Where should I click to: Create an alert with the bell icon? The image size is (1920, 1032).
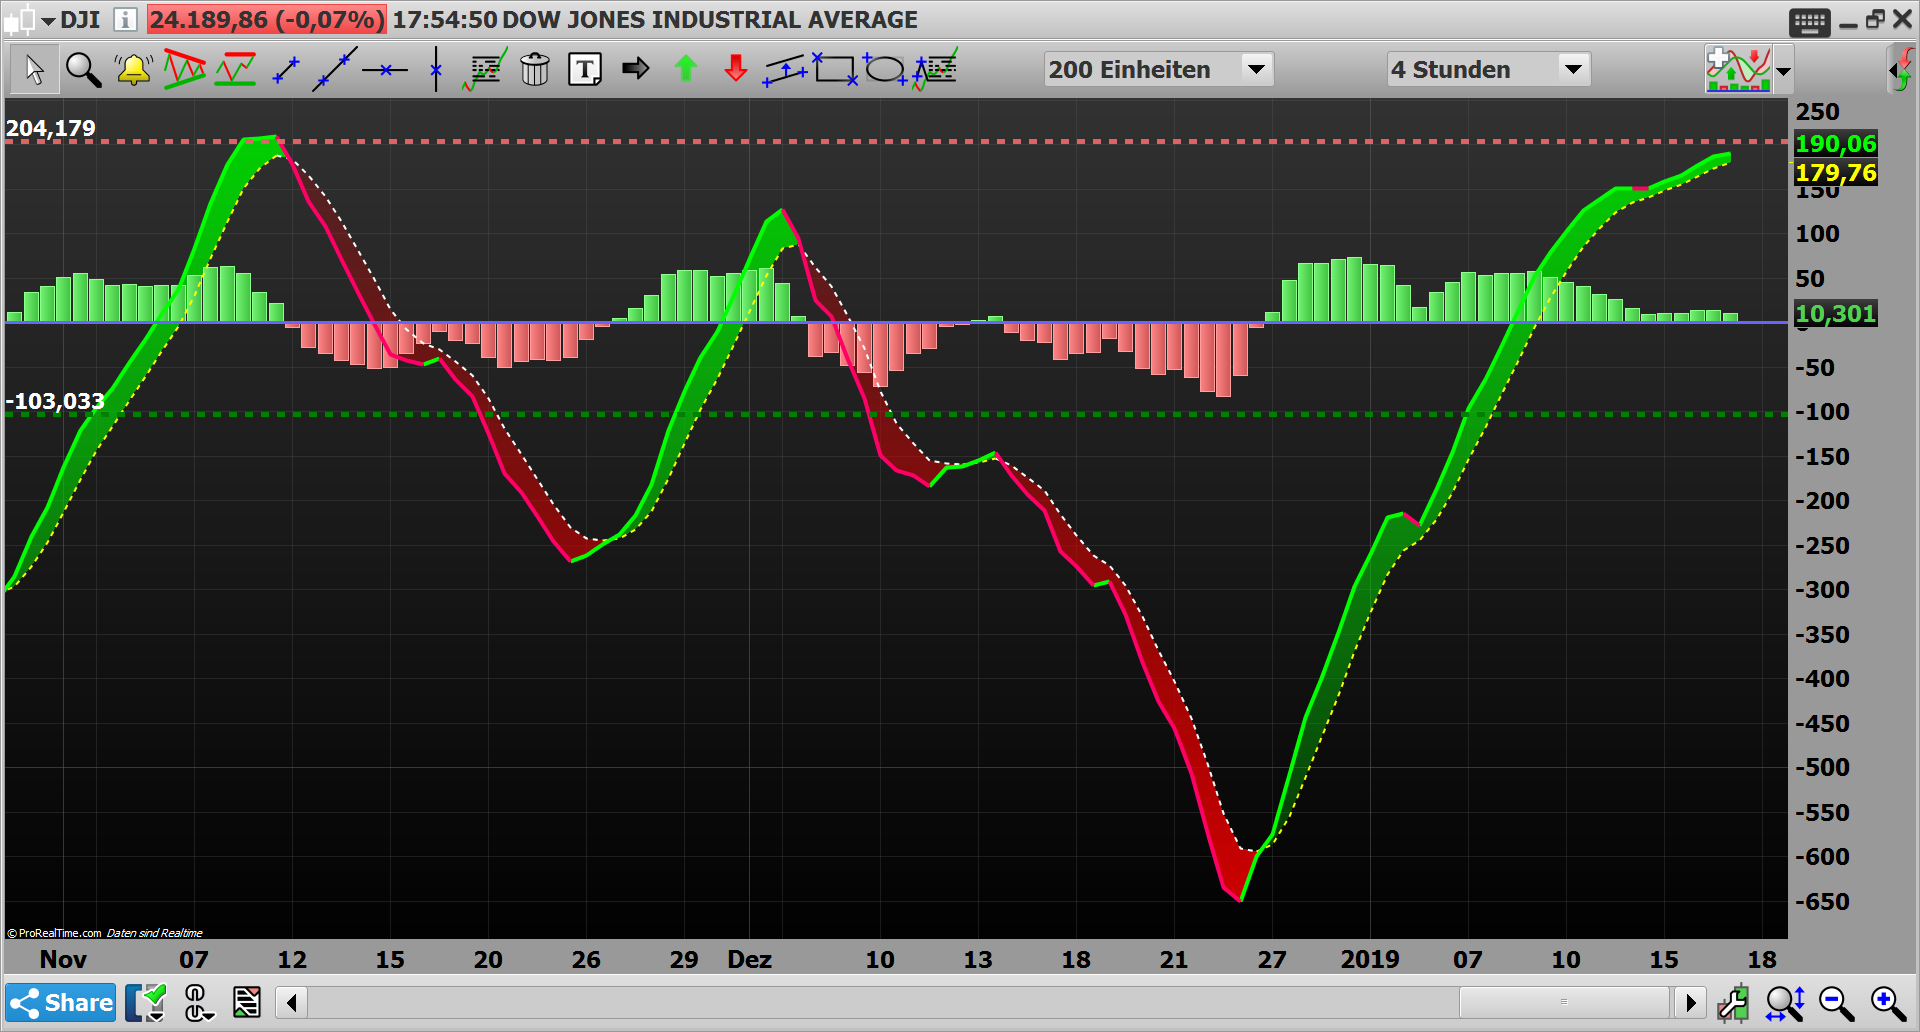pos(133,70)
